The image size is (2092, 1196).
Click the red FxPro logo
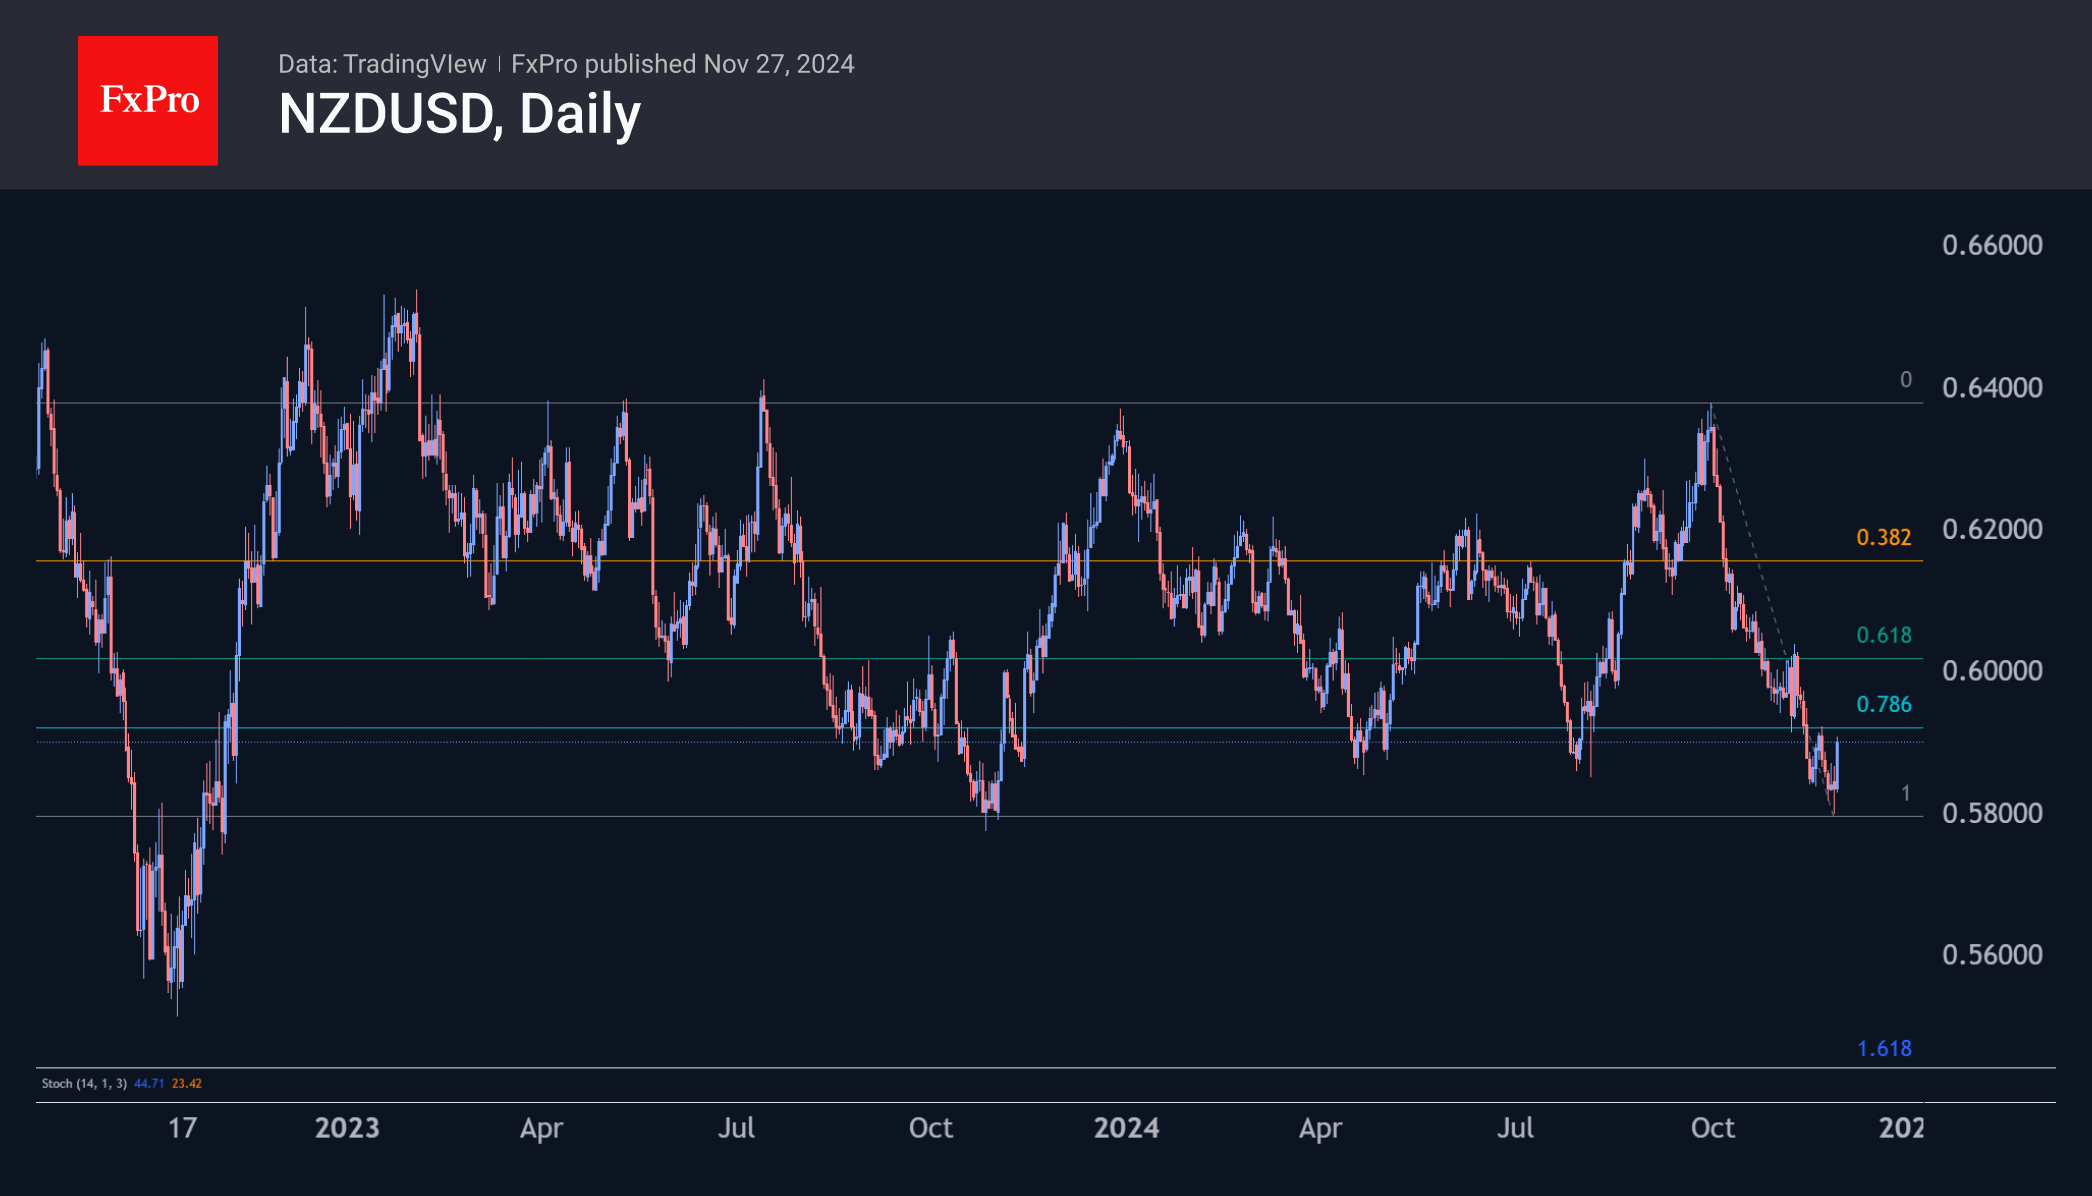click(148, 101)
